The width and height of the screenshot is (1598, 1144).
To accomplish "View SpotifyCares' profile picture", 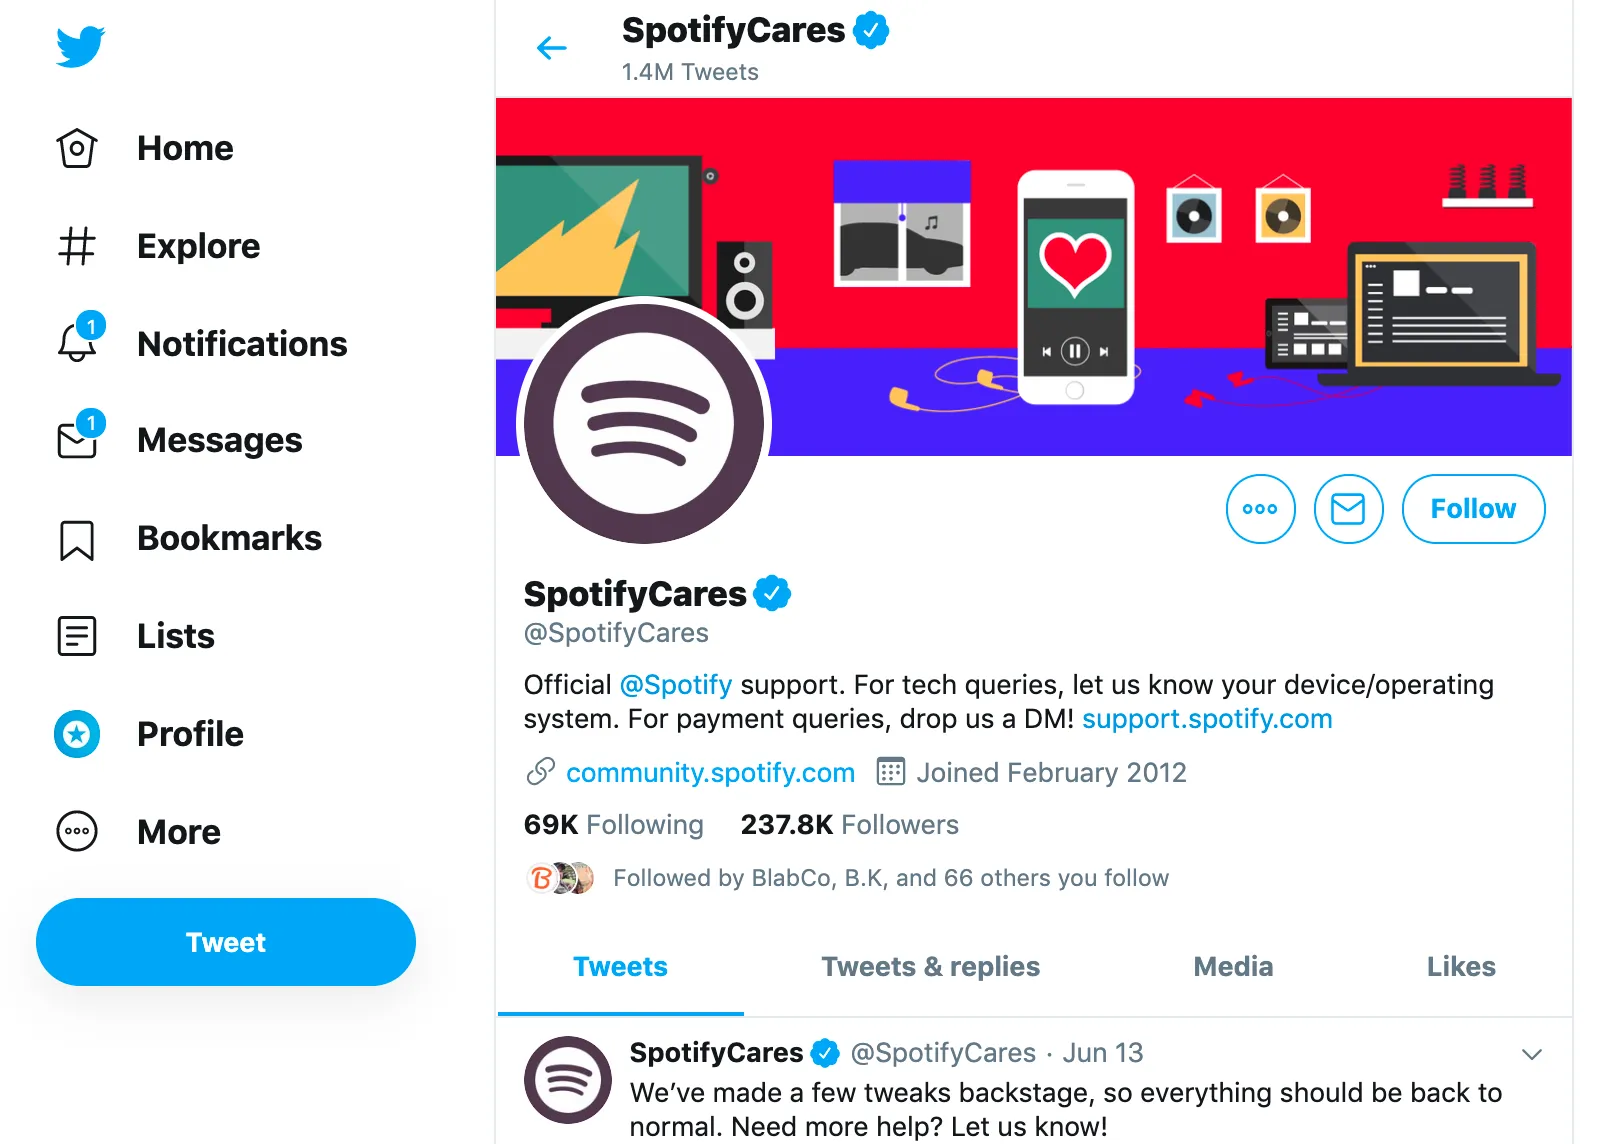I will pyautogui.click(x=643, y=424).
